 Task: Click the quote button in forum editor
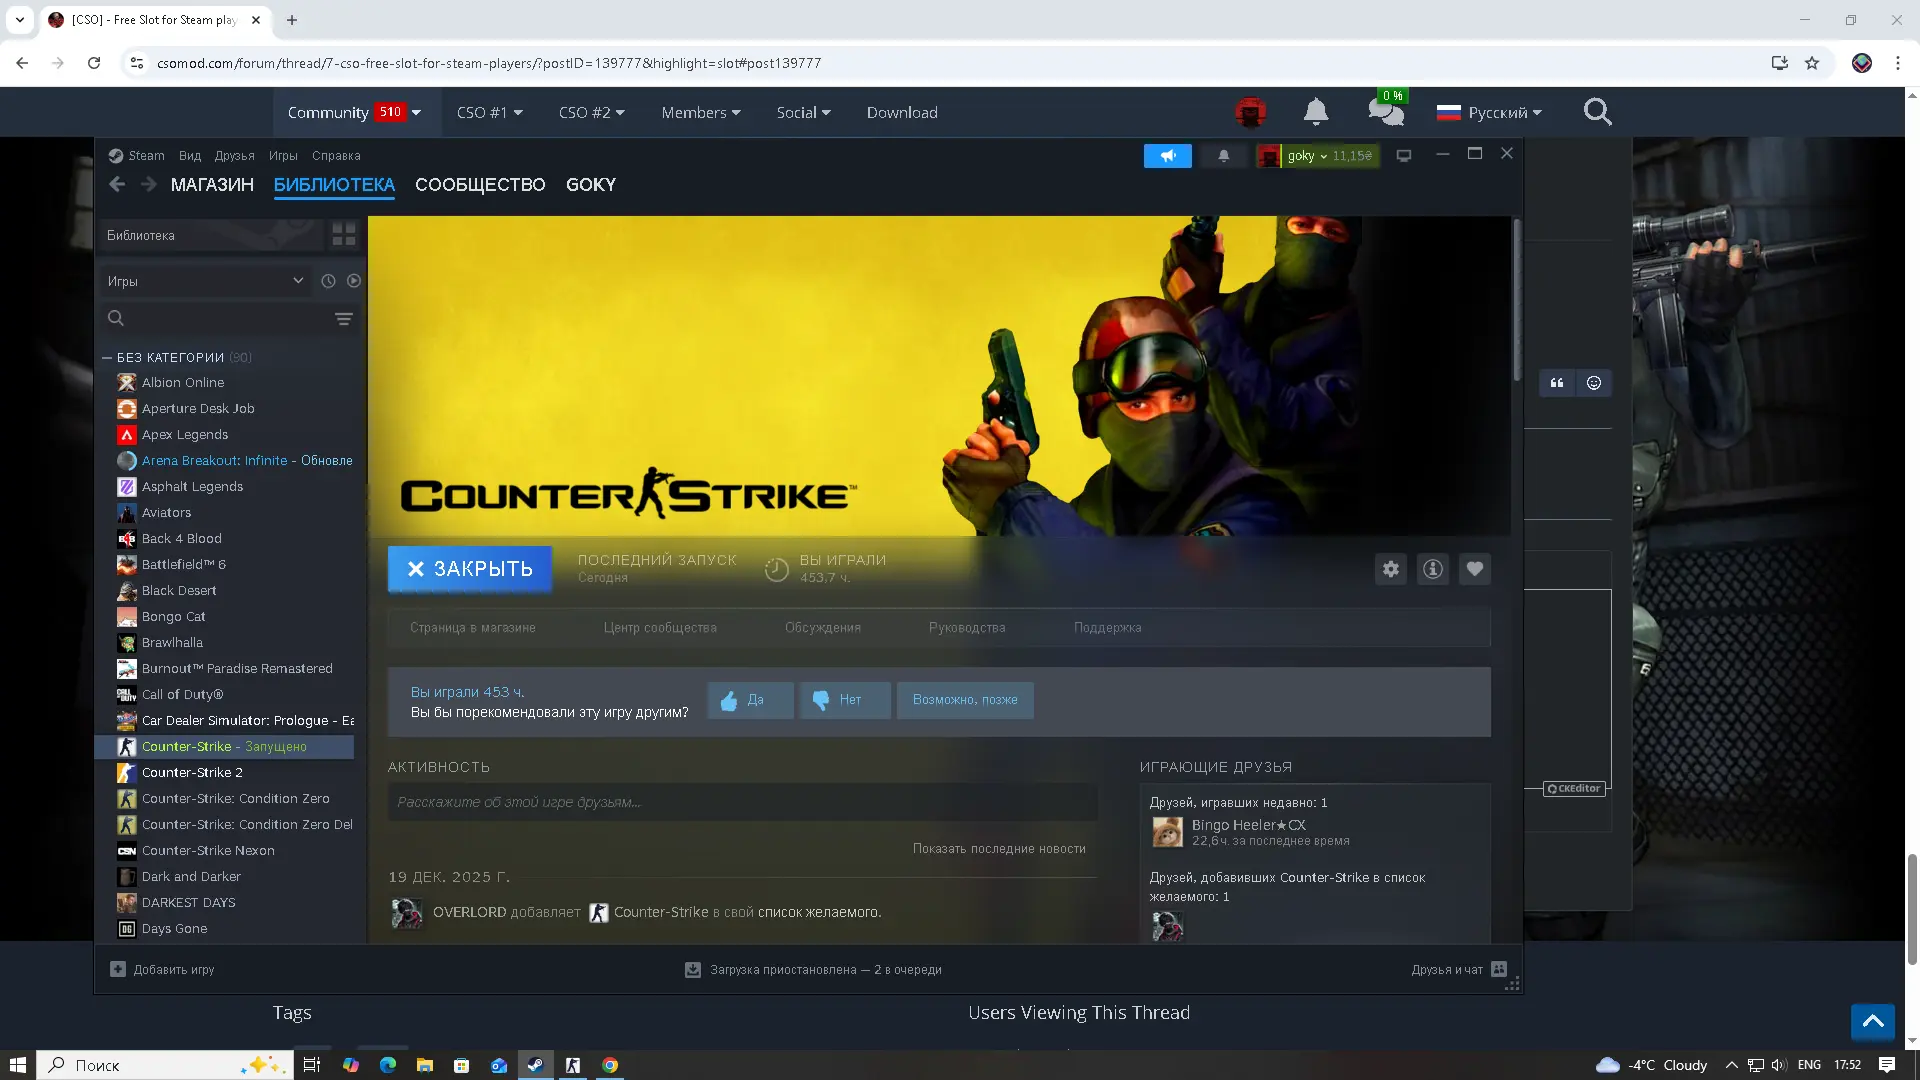(x=1557, y=383)
